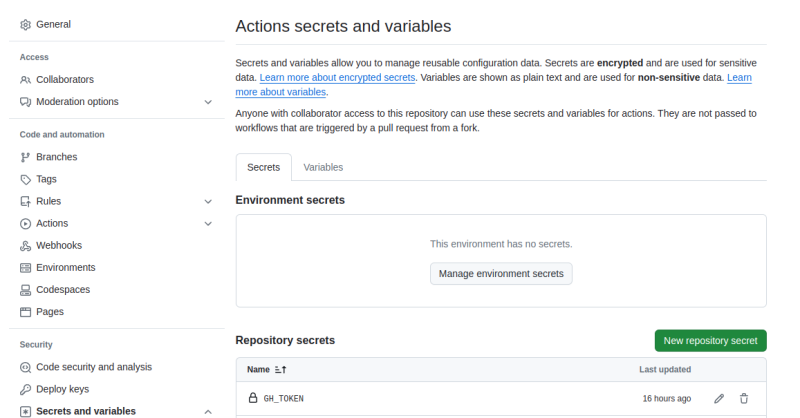
Task: Collapse the Secrets and variables chevron
Action: [208, 411]
